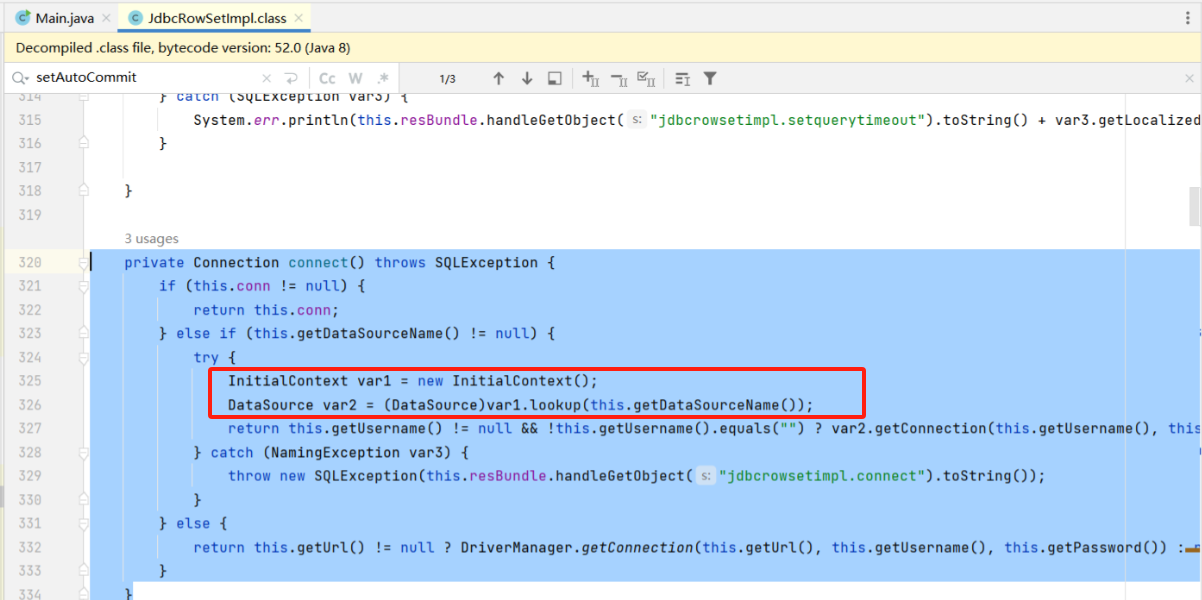The width and height of the screenshot is (1202, 600).
Task: Click the vertical editor scrollbar
Action: 1195,206
